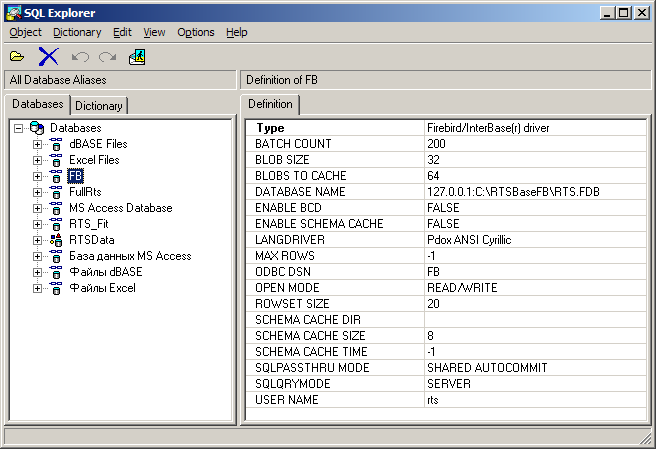
Task: Click the Redo arrow toolbar icon
Action: (x=108, y=56)
